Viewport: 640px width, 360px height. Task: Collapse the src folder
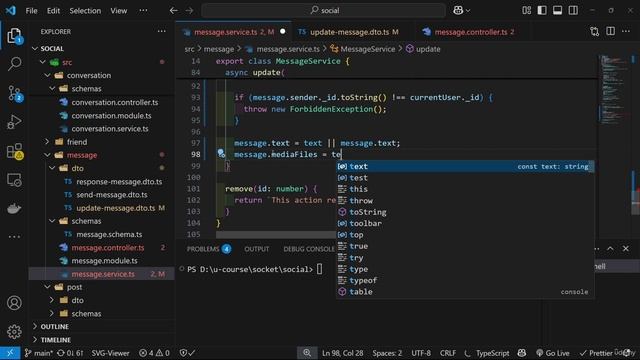click(x=67, y=62)
